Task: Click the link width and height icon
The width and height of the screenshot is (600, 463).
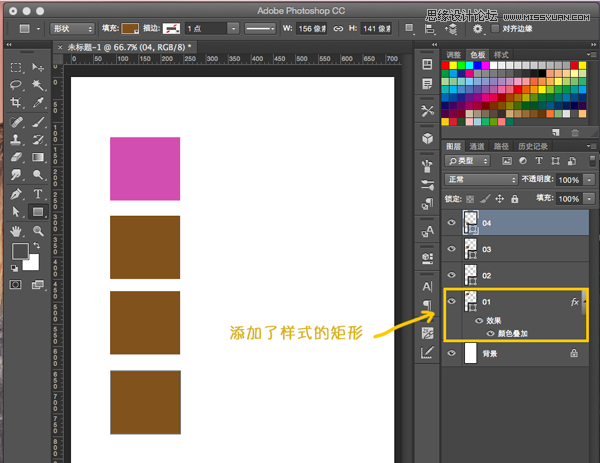Action: point(338,29)
